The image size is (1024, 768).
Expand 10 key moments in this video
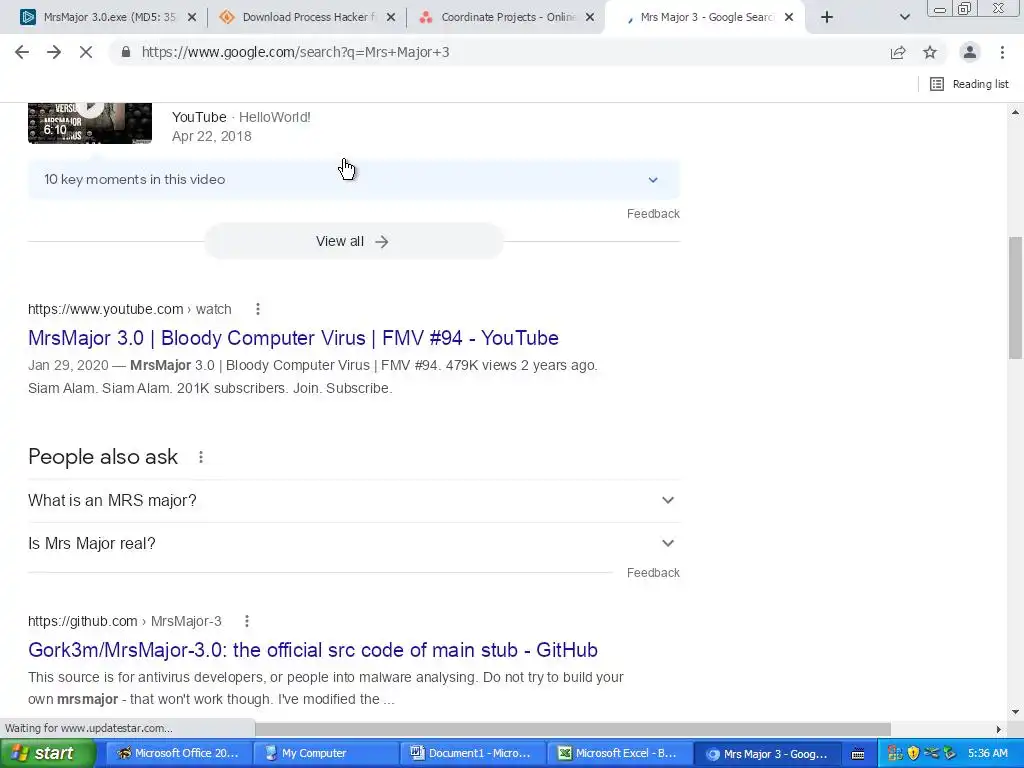click(x=354, y=180)
